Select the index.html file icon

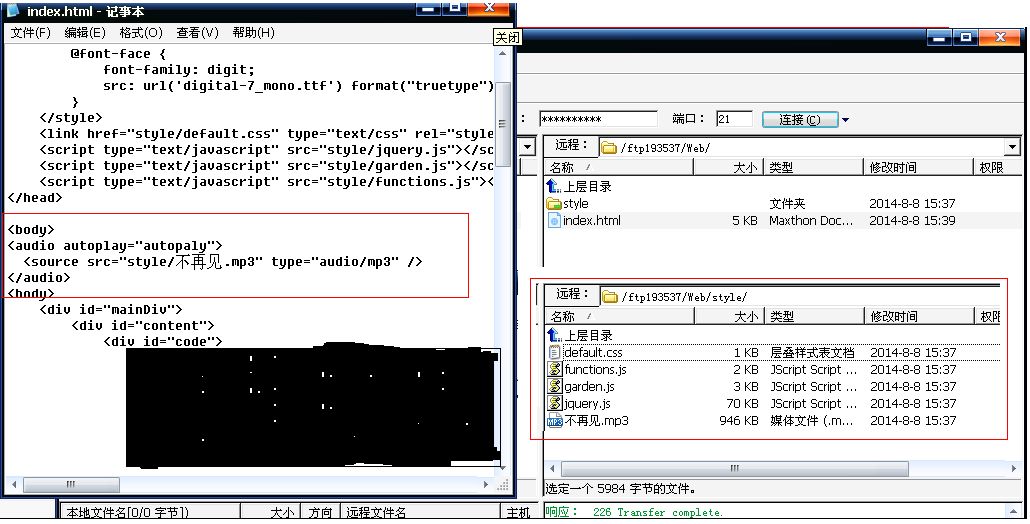coord(554,221)
